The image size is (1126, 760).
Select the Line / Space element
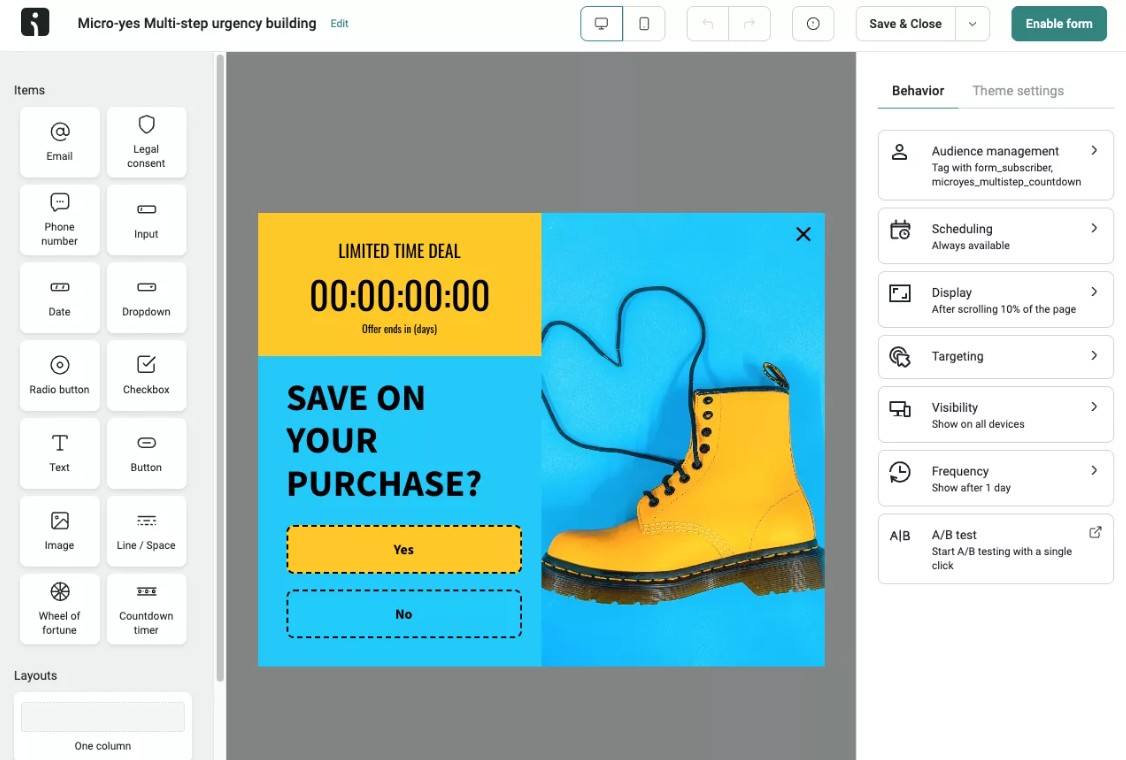pos(146,531)
